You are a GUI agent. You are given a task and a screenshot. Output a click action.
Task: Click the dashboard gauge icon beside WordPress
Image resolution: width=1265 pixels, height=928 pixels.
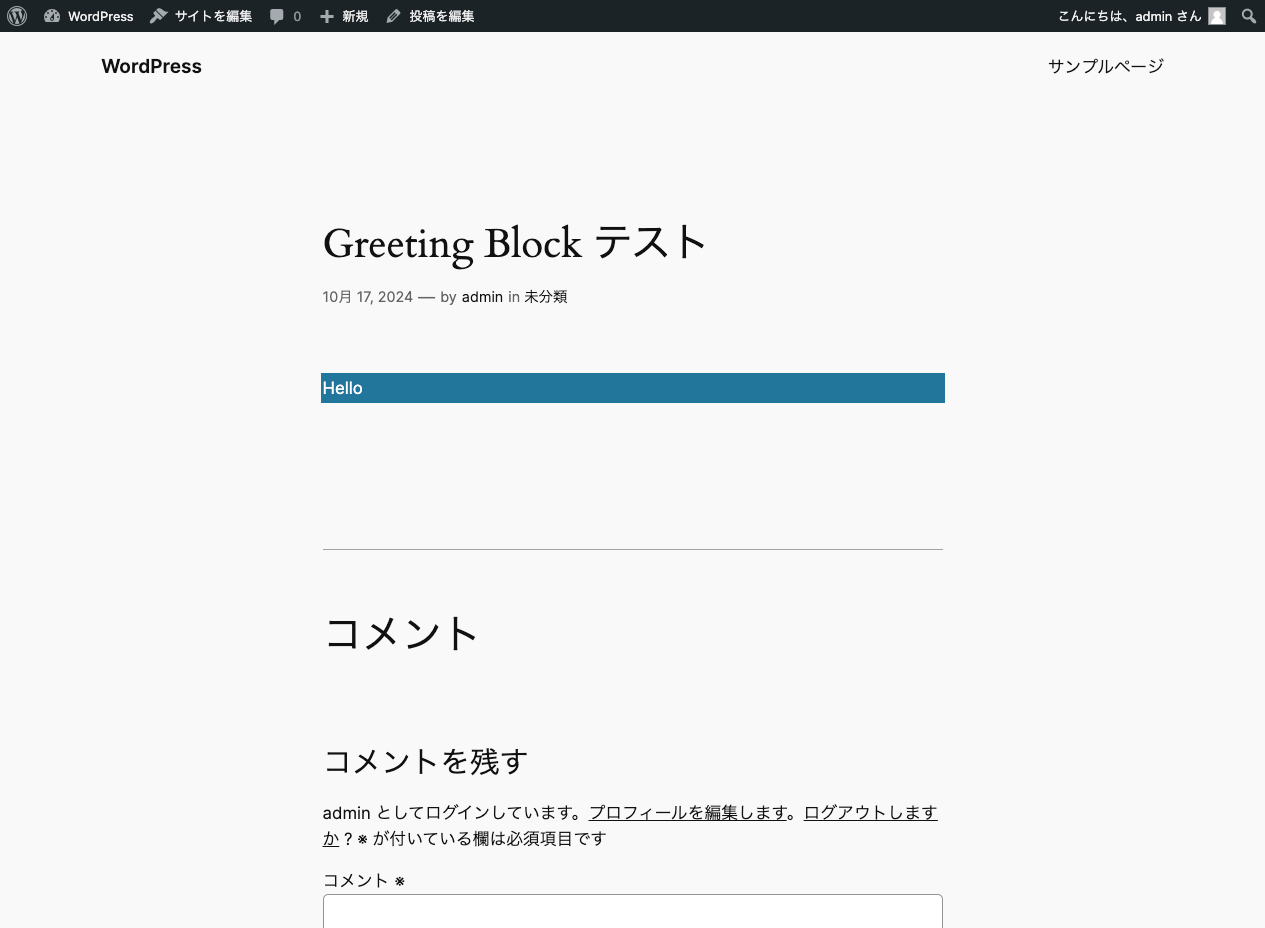tap(52, 16)
